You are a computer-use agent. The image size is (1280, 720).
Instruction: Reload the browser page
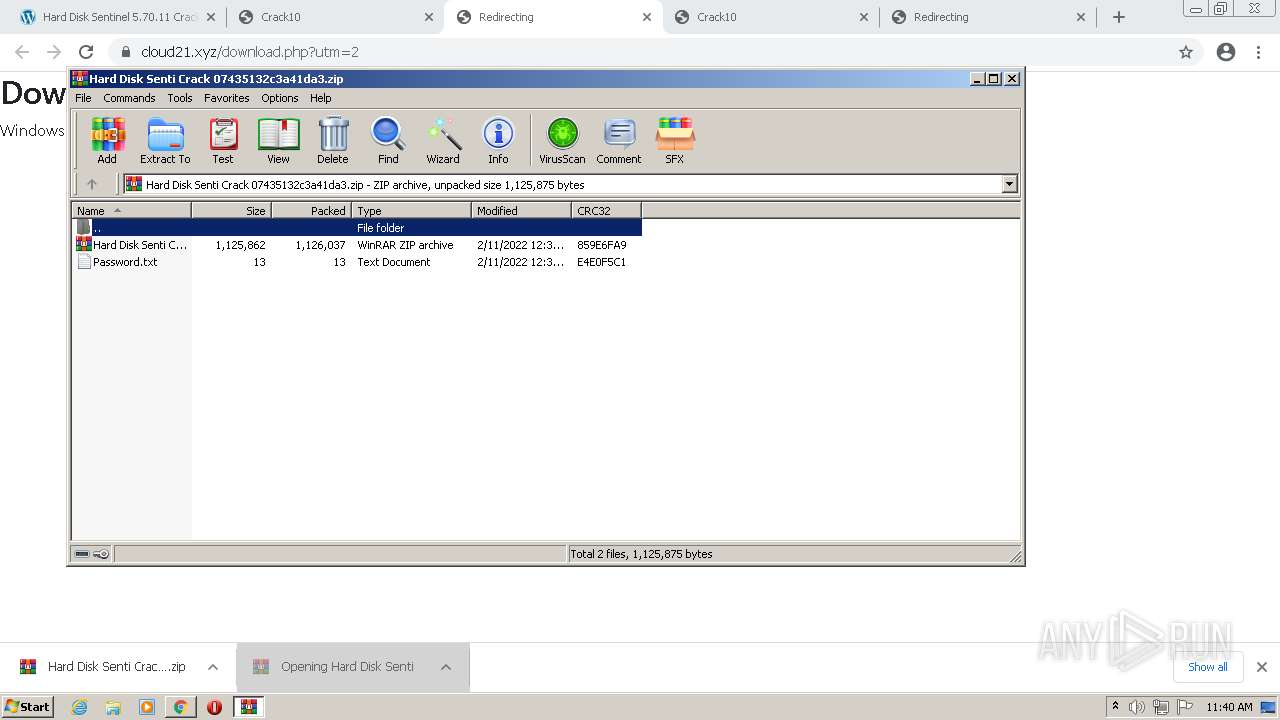tap(86, 52)
